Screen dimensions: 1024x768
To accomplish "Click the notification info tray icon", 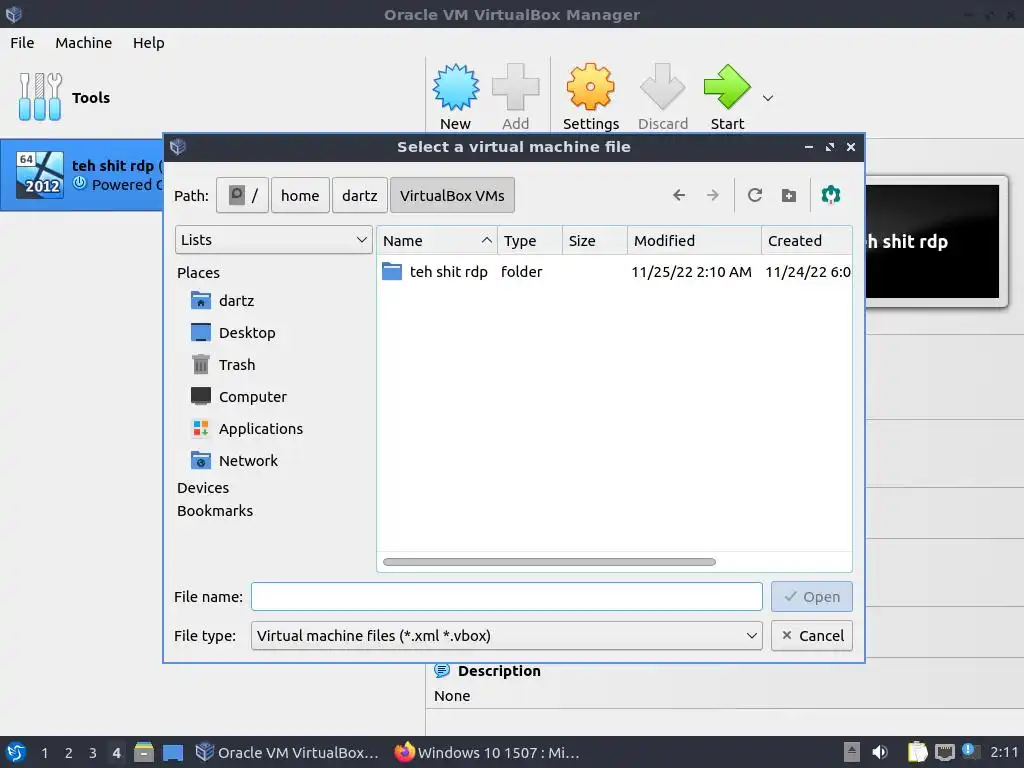I will coord(969,751).
